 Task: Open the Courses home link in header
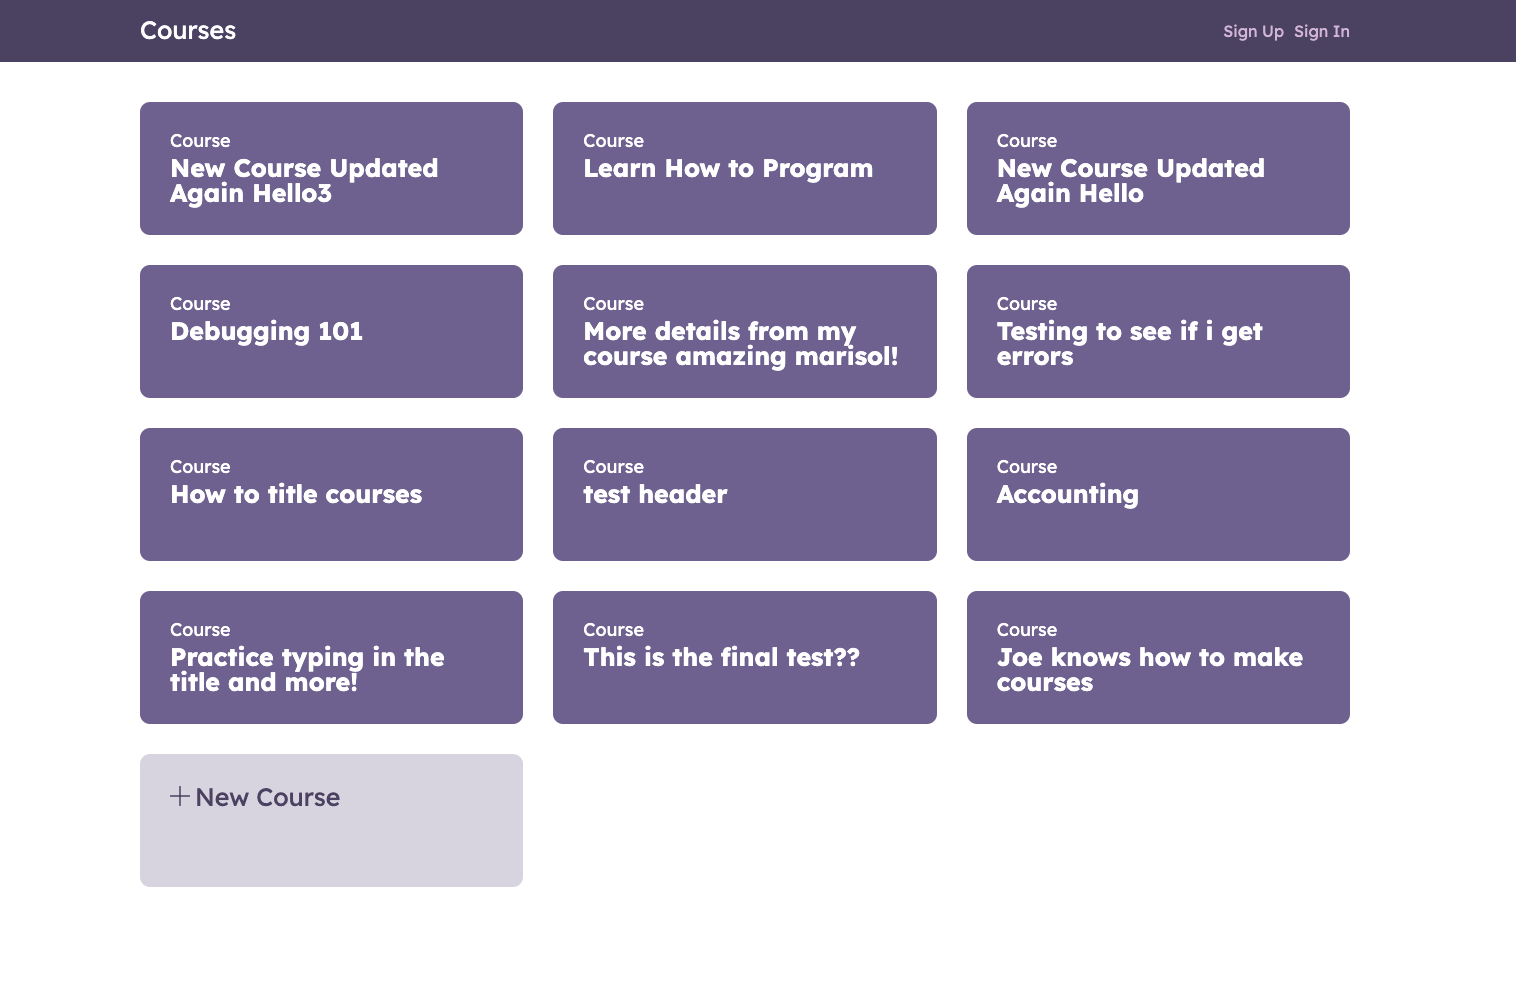tap(188, 31)
